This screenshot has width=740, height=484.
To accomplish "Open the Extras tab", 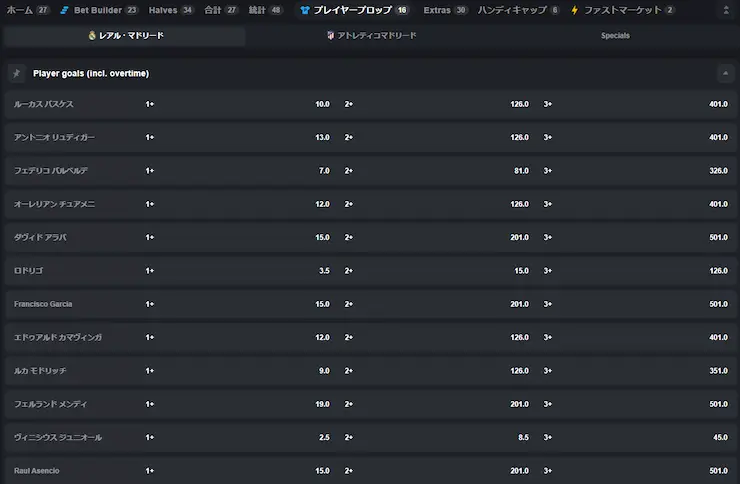I will 445,10.
